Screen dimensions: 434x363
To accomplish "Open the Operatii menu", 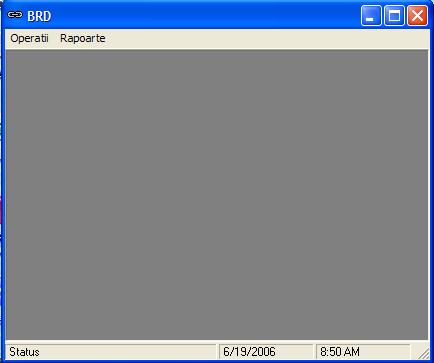I will tap(29, 38).
